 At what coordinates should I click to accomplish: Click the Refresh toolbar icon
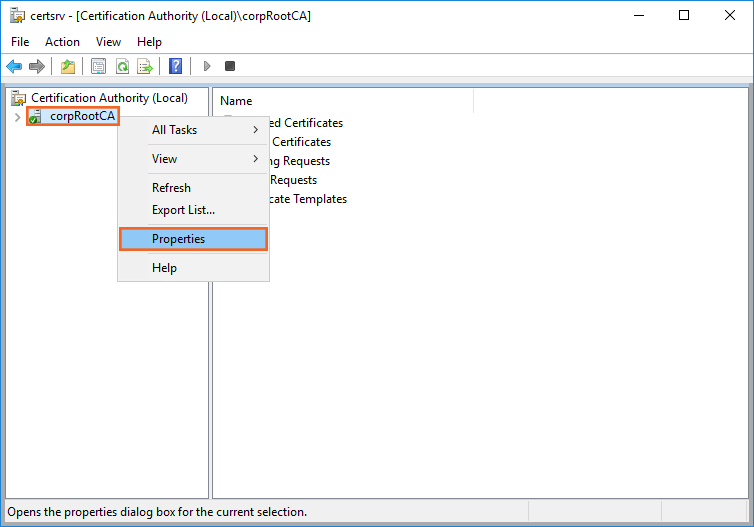click(x=122, y=67)
